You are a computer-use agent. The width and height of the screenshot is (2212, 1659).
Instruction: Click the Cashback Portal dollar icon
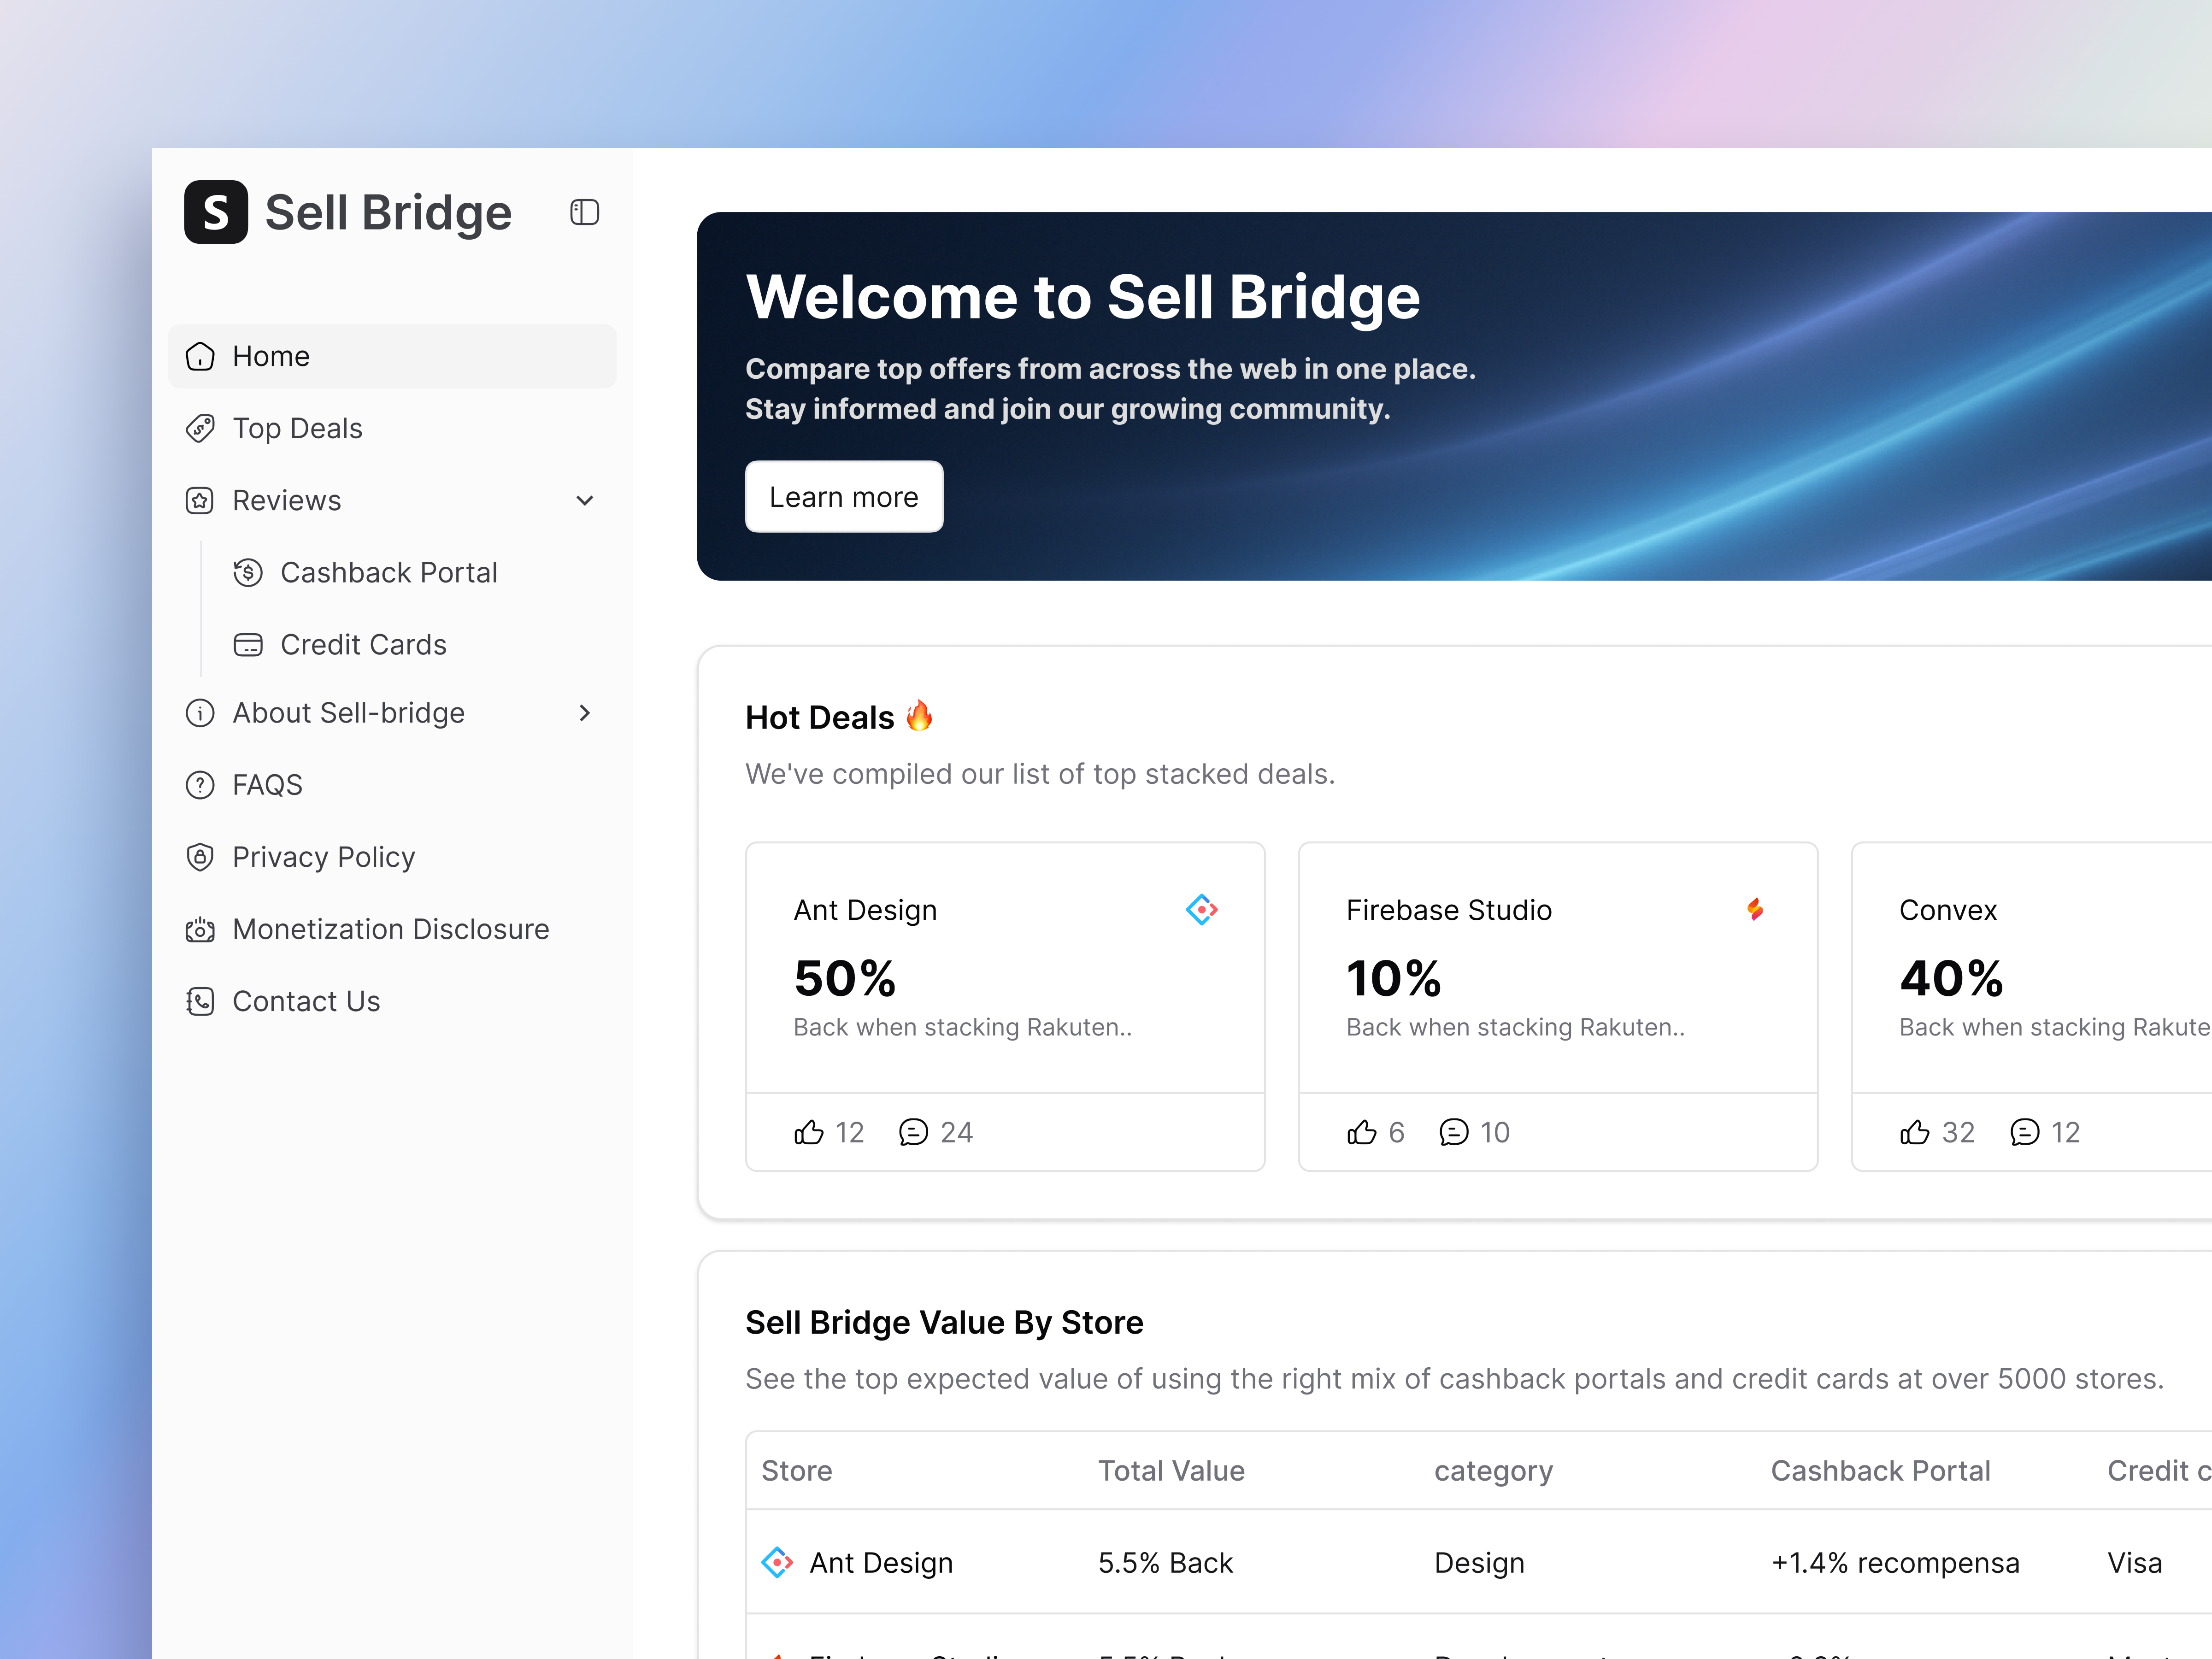click(x=248, y=572)
